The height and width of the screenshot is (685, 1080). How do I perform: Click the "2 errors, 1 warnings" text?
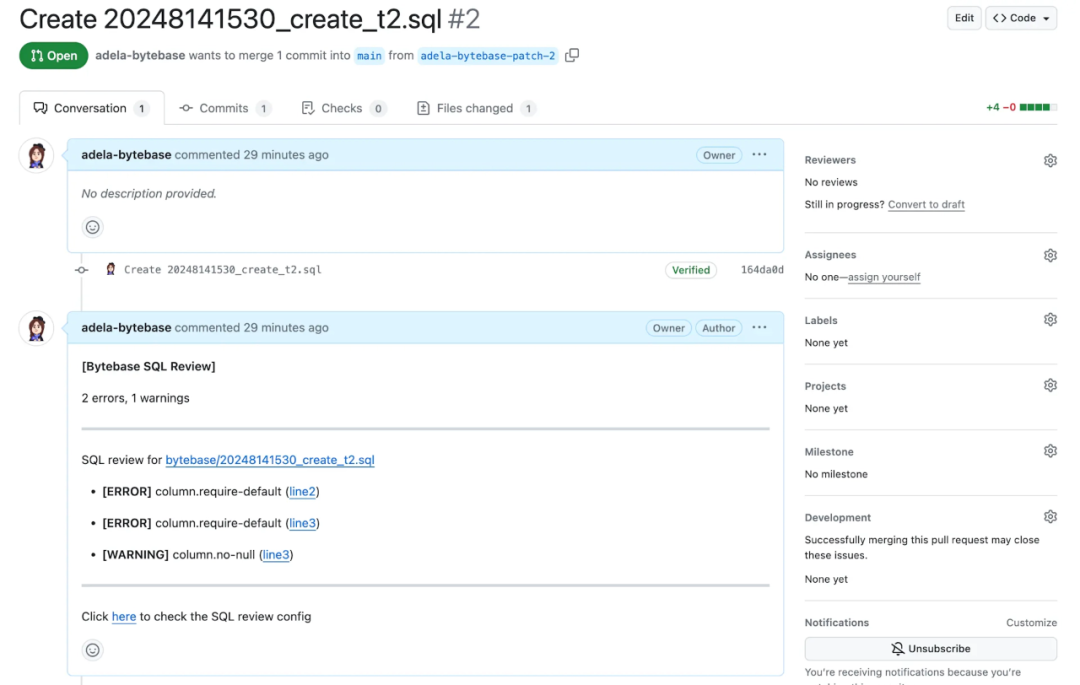click(136, 398)
